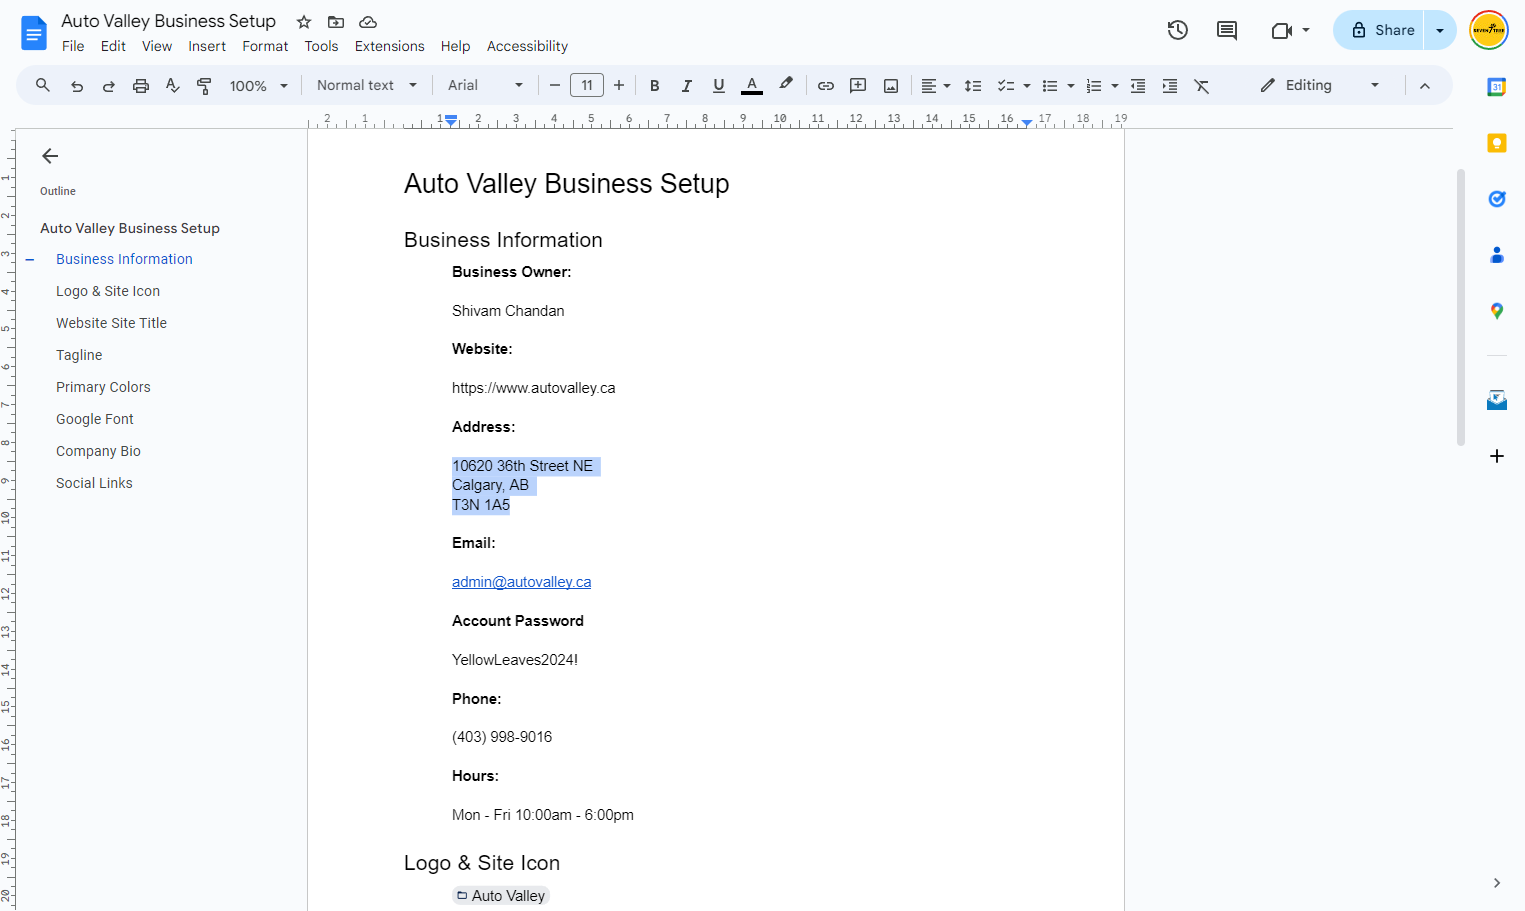This screenshot has height=911, width=1525.
Task: Undo the last action
Action: [x=77, y=86]
